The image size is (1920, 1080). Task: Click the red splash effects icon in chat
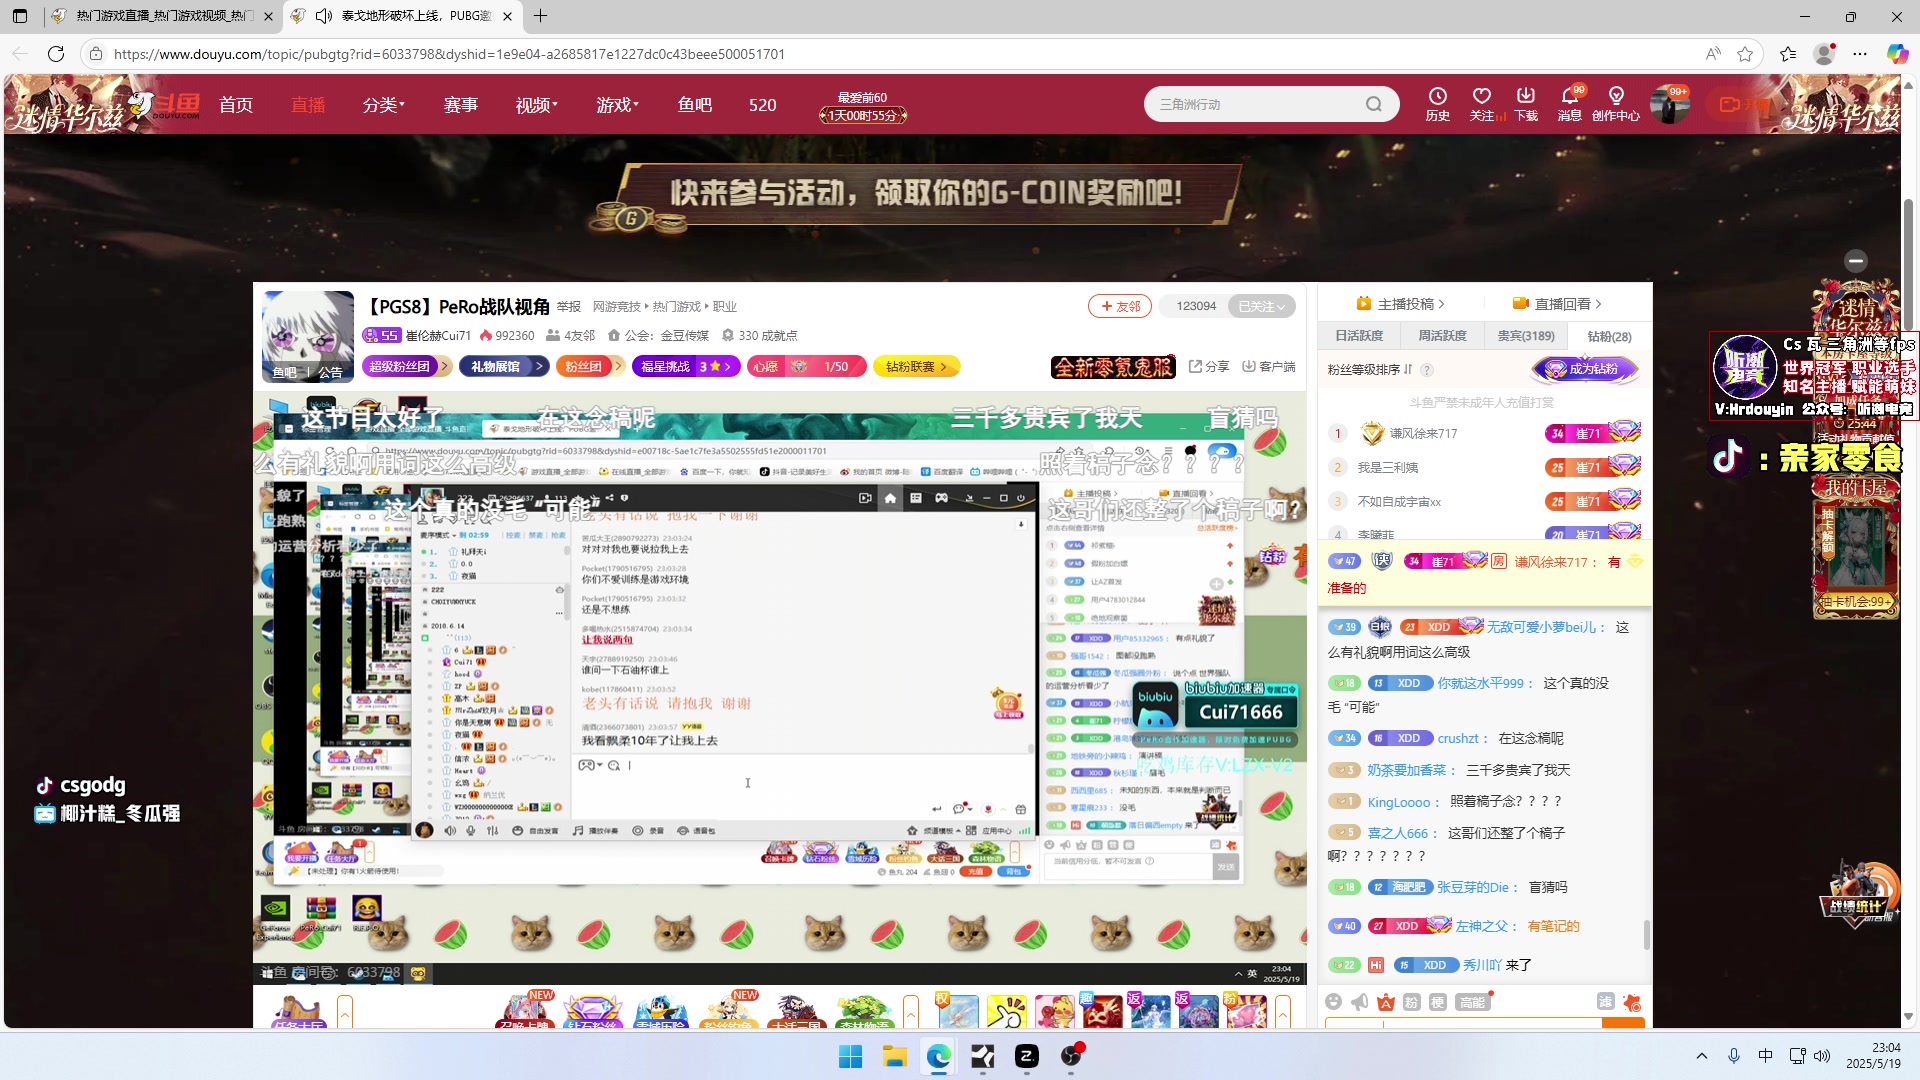pyautogui.click(x=1632, y=1002)
